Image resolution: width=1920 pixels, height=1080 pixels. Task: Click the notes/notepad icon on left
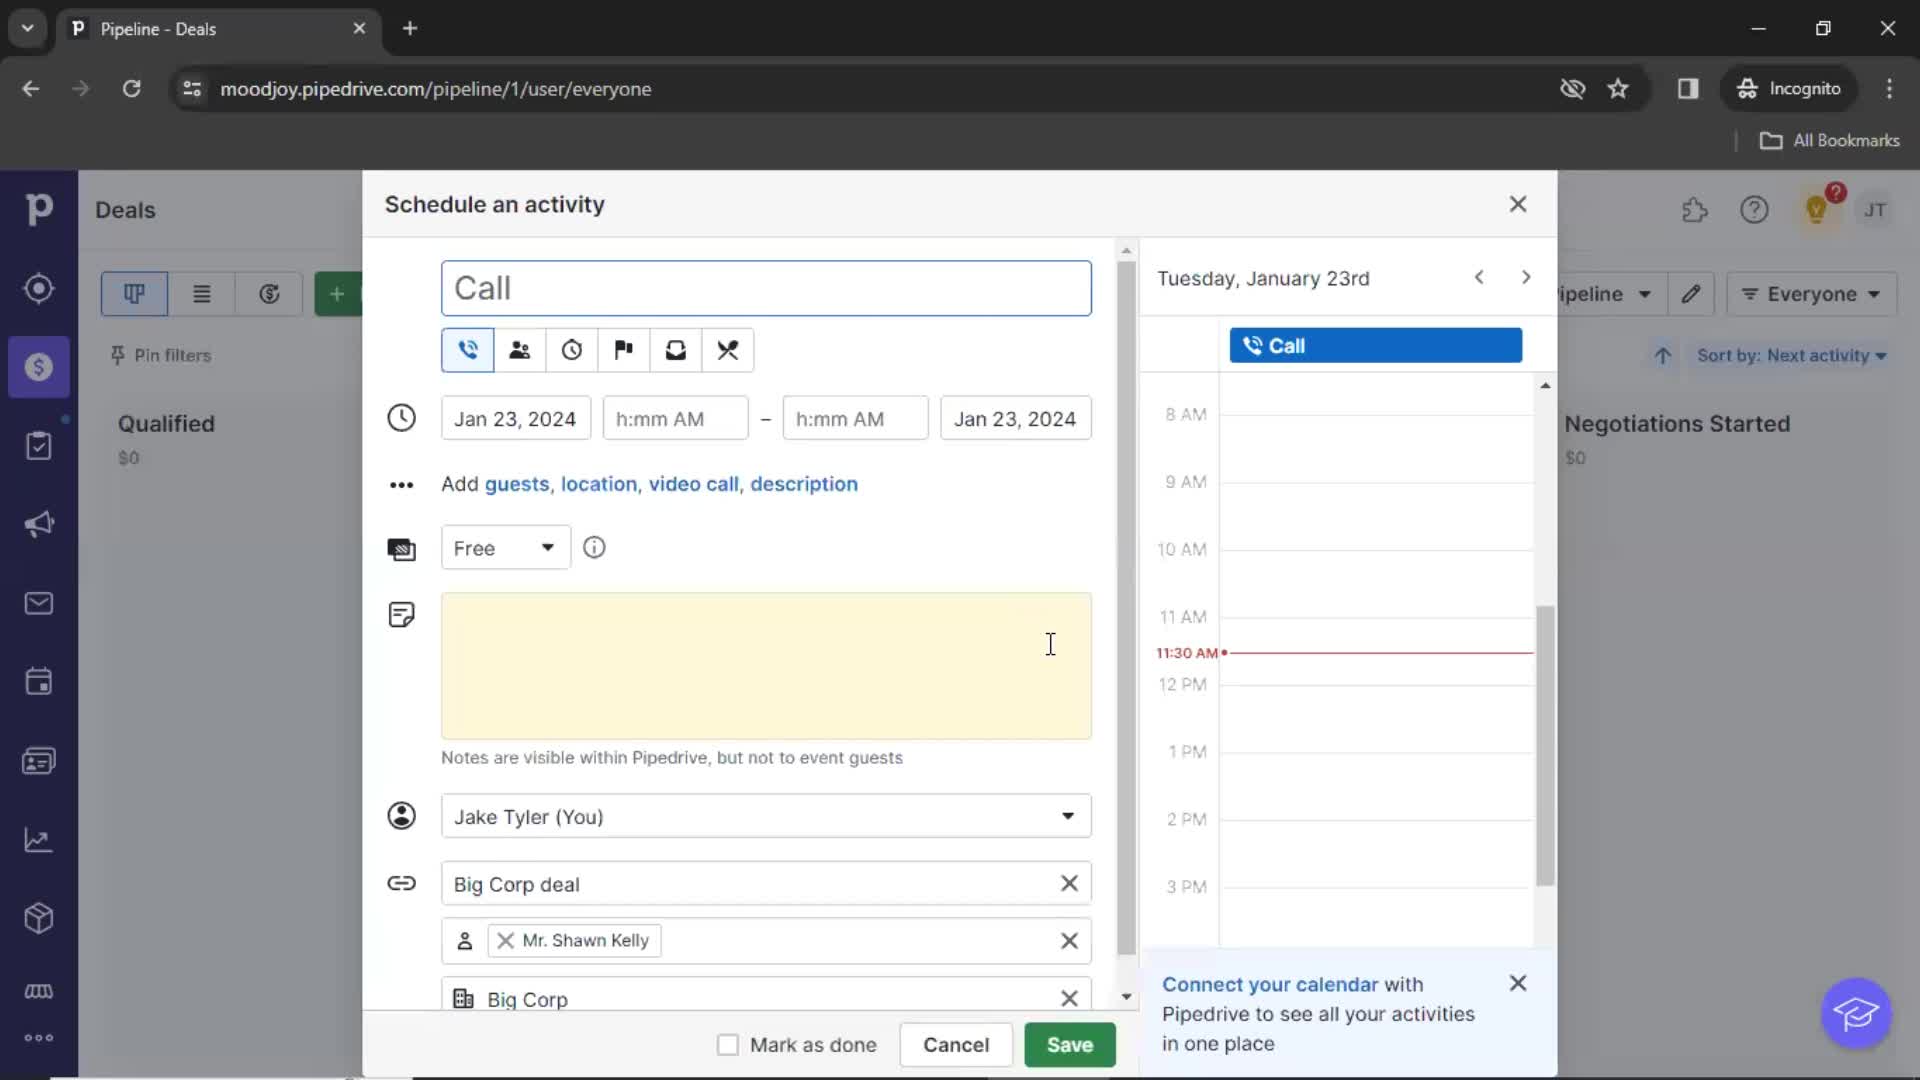401,615
